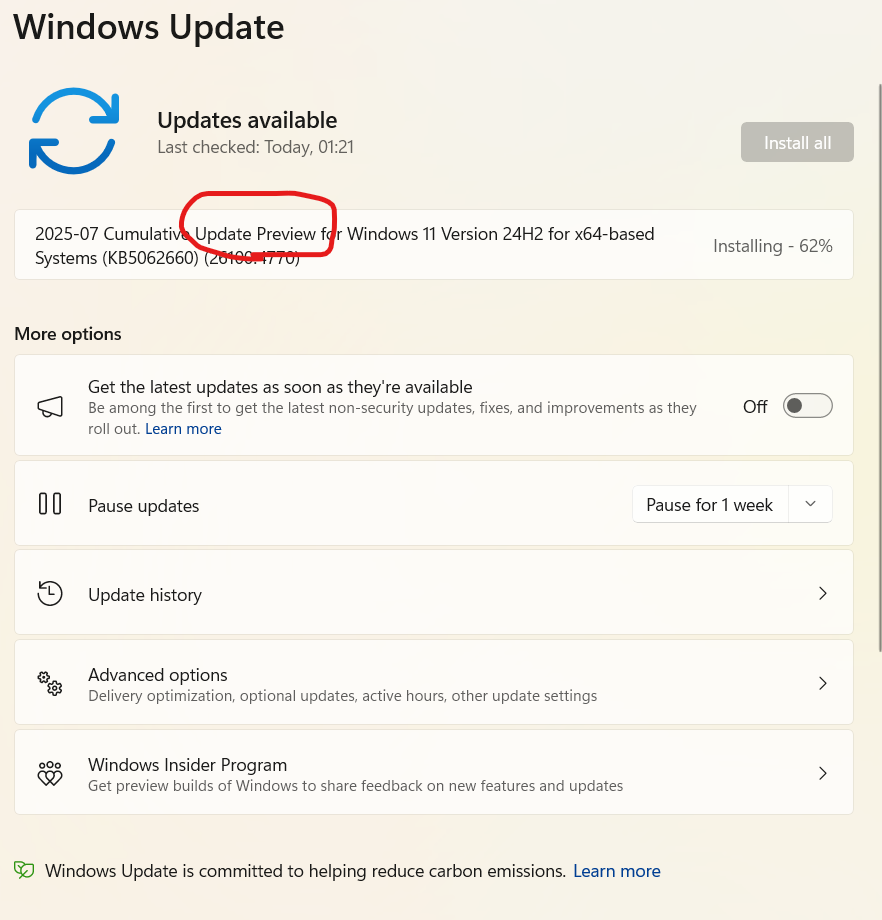Open Learn more link about latest updates
Image resolution: width=882 pixels, height=920 pixels.
click(183, 429)
